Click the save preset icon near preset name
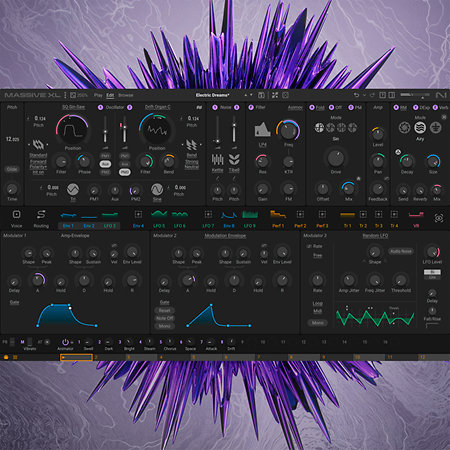 click(x=261, y=95)
